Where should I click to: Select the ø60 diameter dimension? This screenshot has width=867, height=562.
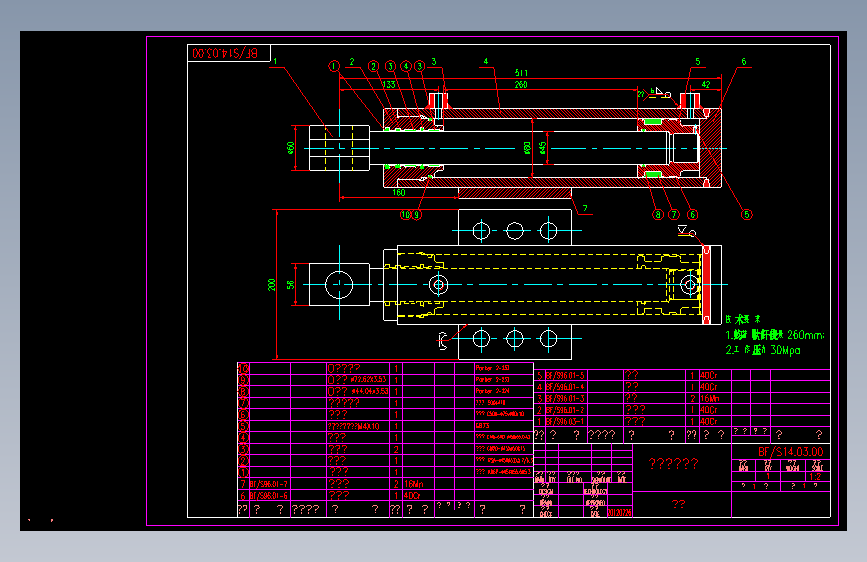click(290, 148)
